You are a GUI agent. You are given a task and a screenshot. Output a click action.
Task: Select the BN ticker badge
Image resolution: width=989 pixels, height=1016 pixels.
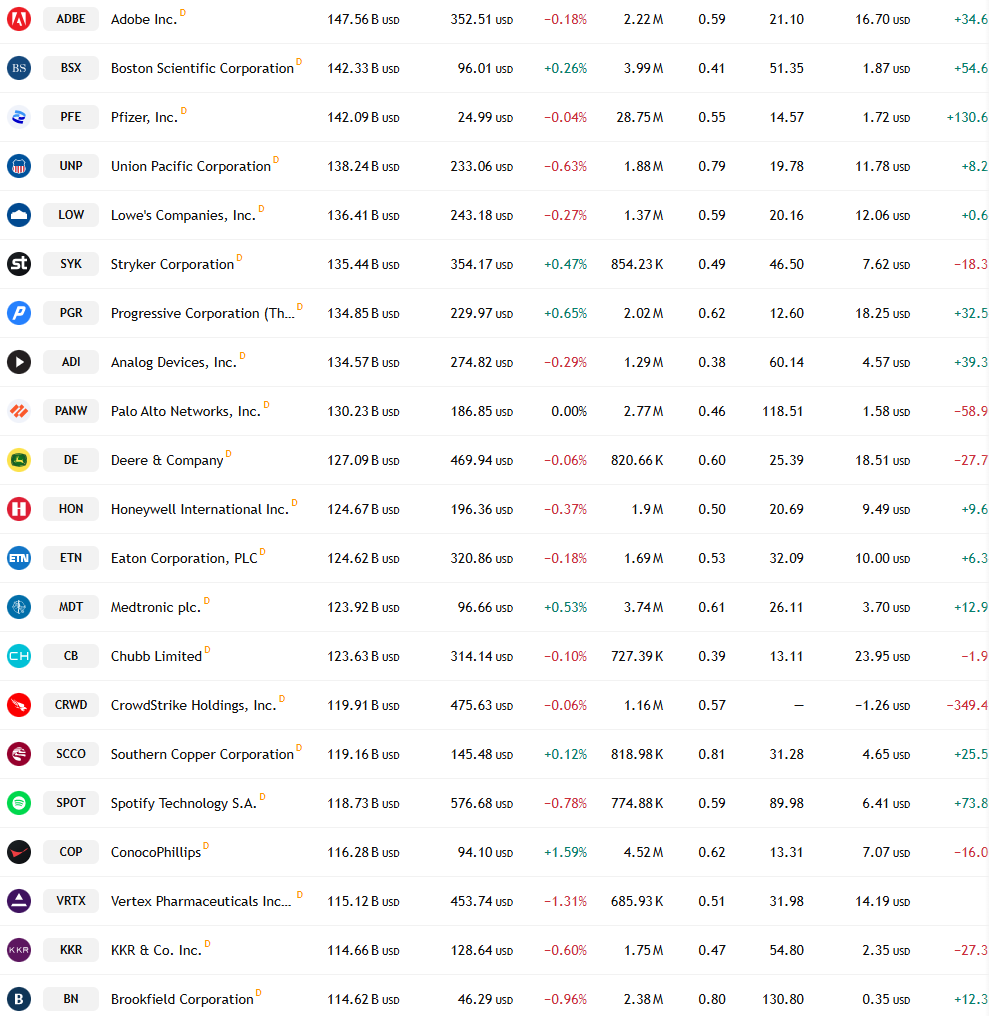pyautogui.click(x=71, y=999)
